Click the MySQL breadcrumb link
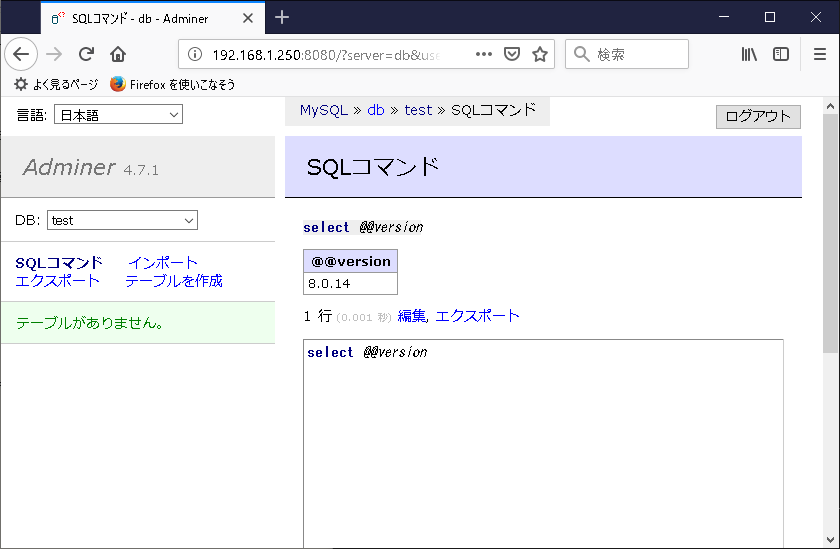Viewport: 840px width, 549px height. coord(324,110)
